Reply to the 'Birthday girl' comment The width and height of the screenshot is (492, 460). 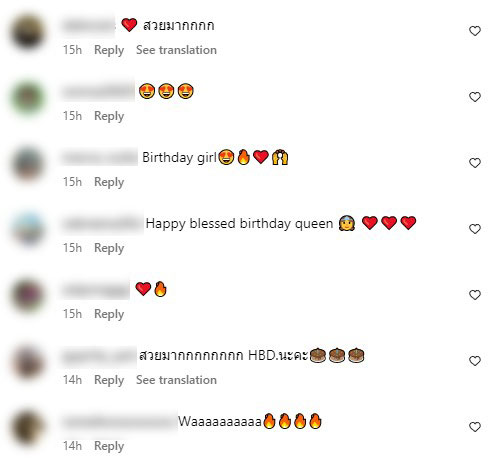109,182
